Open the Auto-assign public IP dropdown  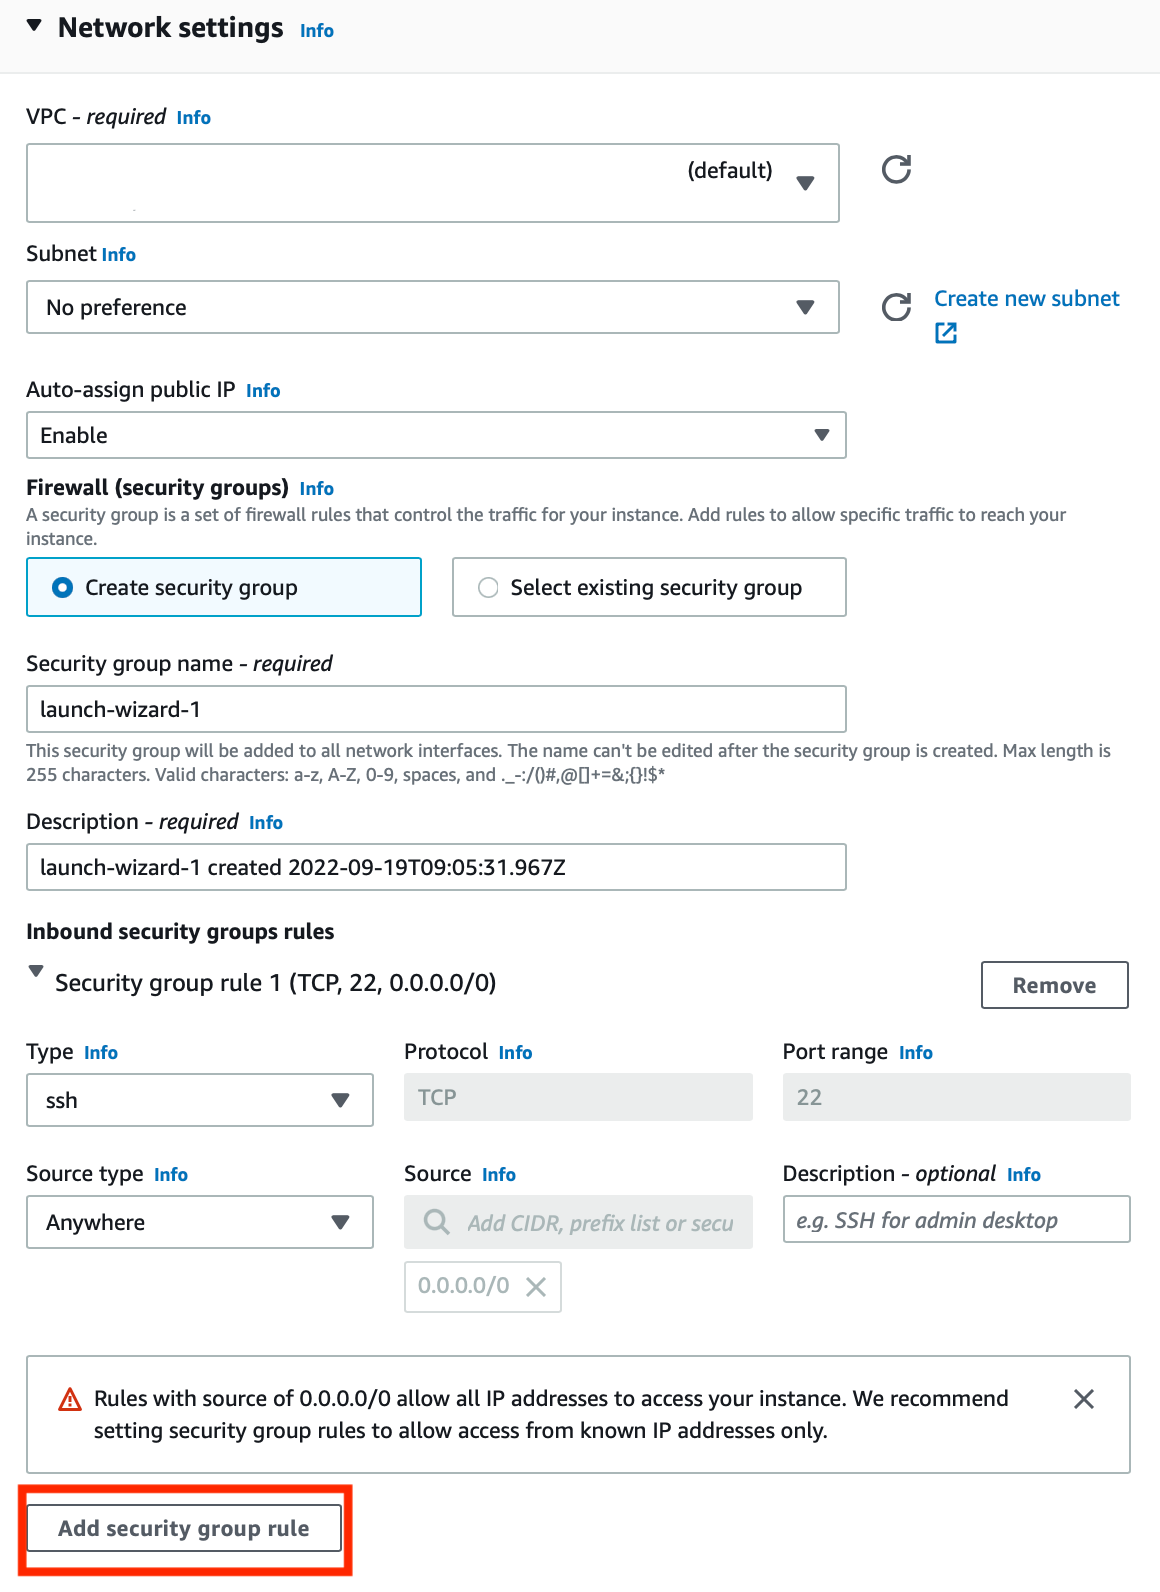tap(436, 435)
